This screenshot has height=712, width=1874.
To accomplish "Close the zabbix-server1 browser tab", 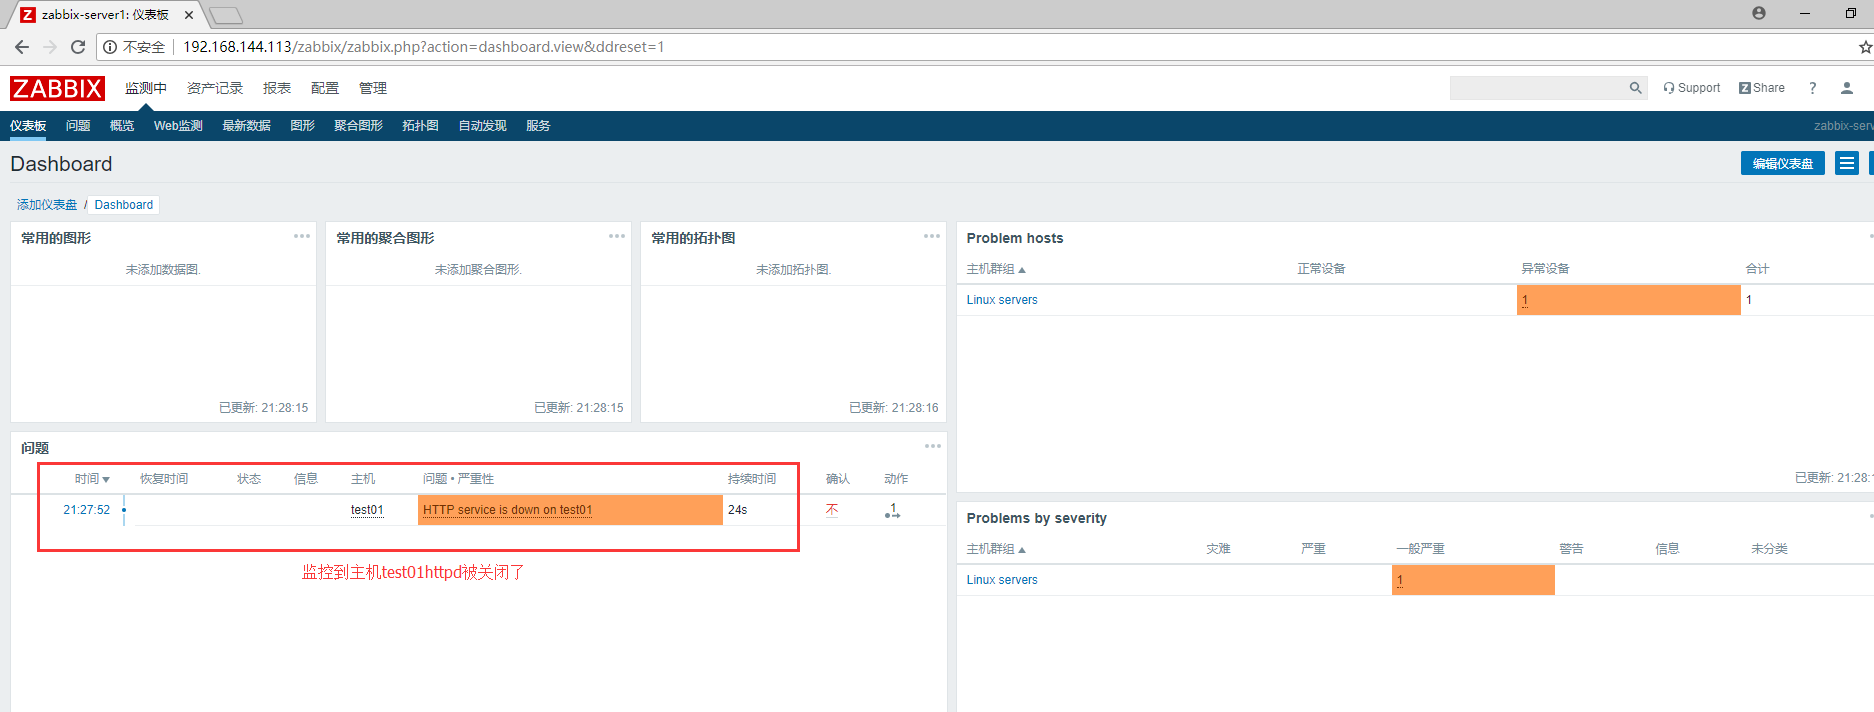I will pos(189,15).
